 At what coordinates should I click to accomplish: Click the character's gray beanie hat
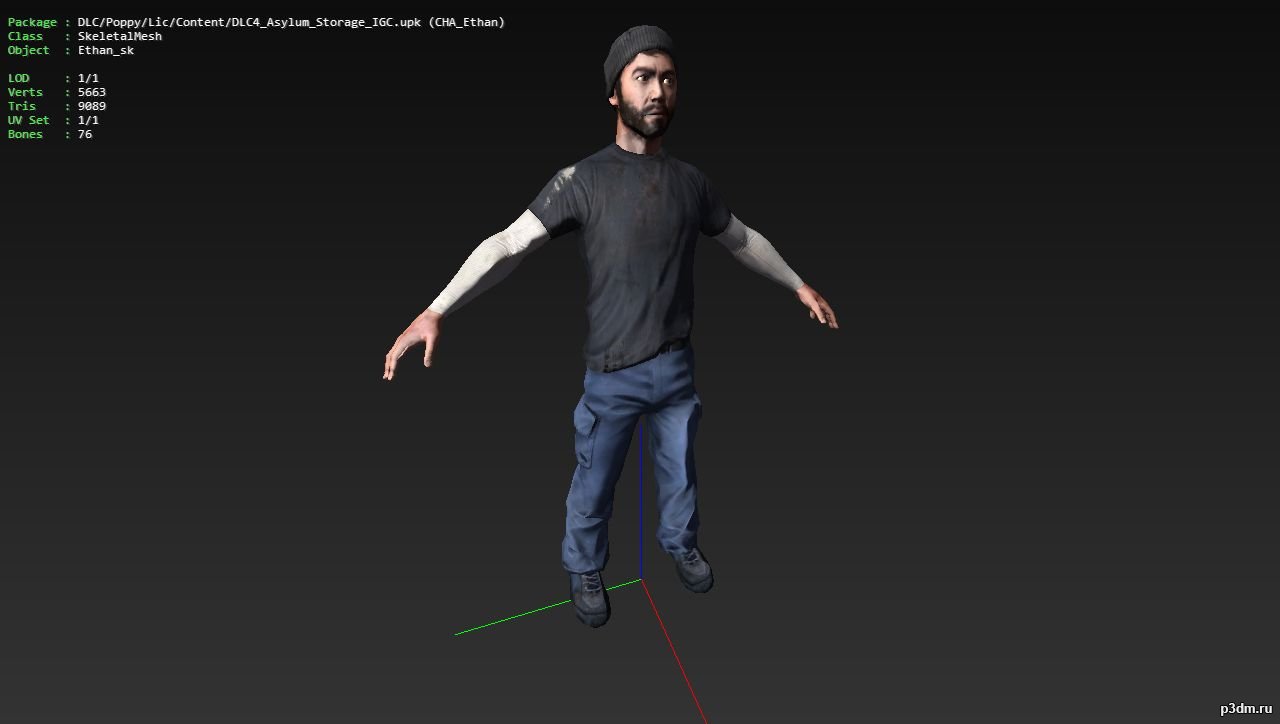(637, 56)
